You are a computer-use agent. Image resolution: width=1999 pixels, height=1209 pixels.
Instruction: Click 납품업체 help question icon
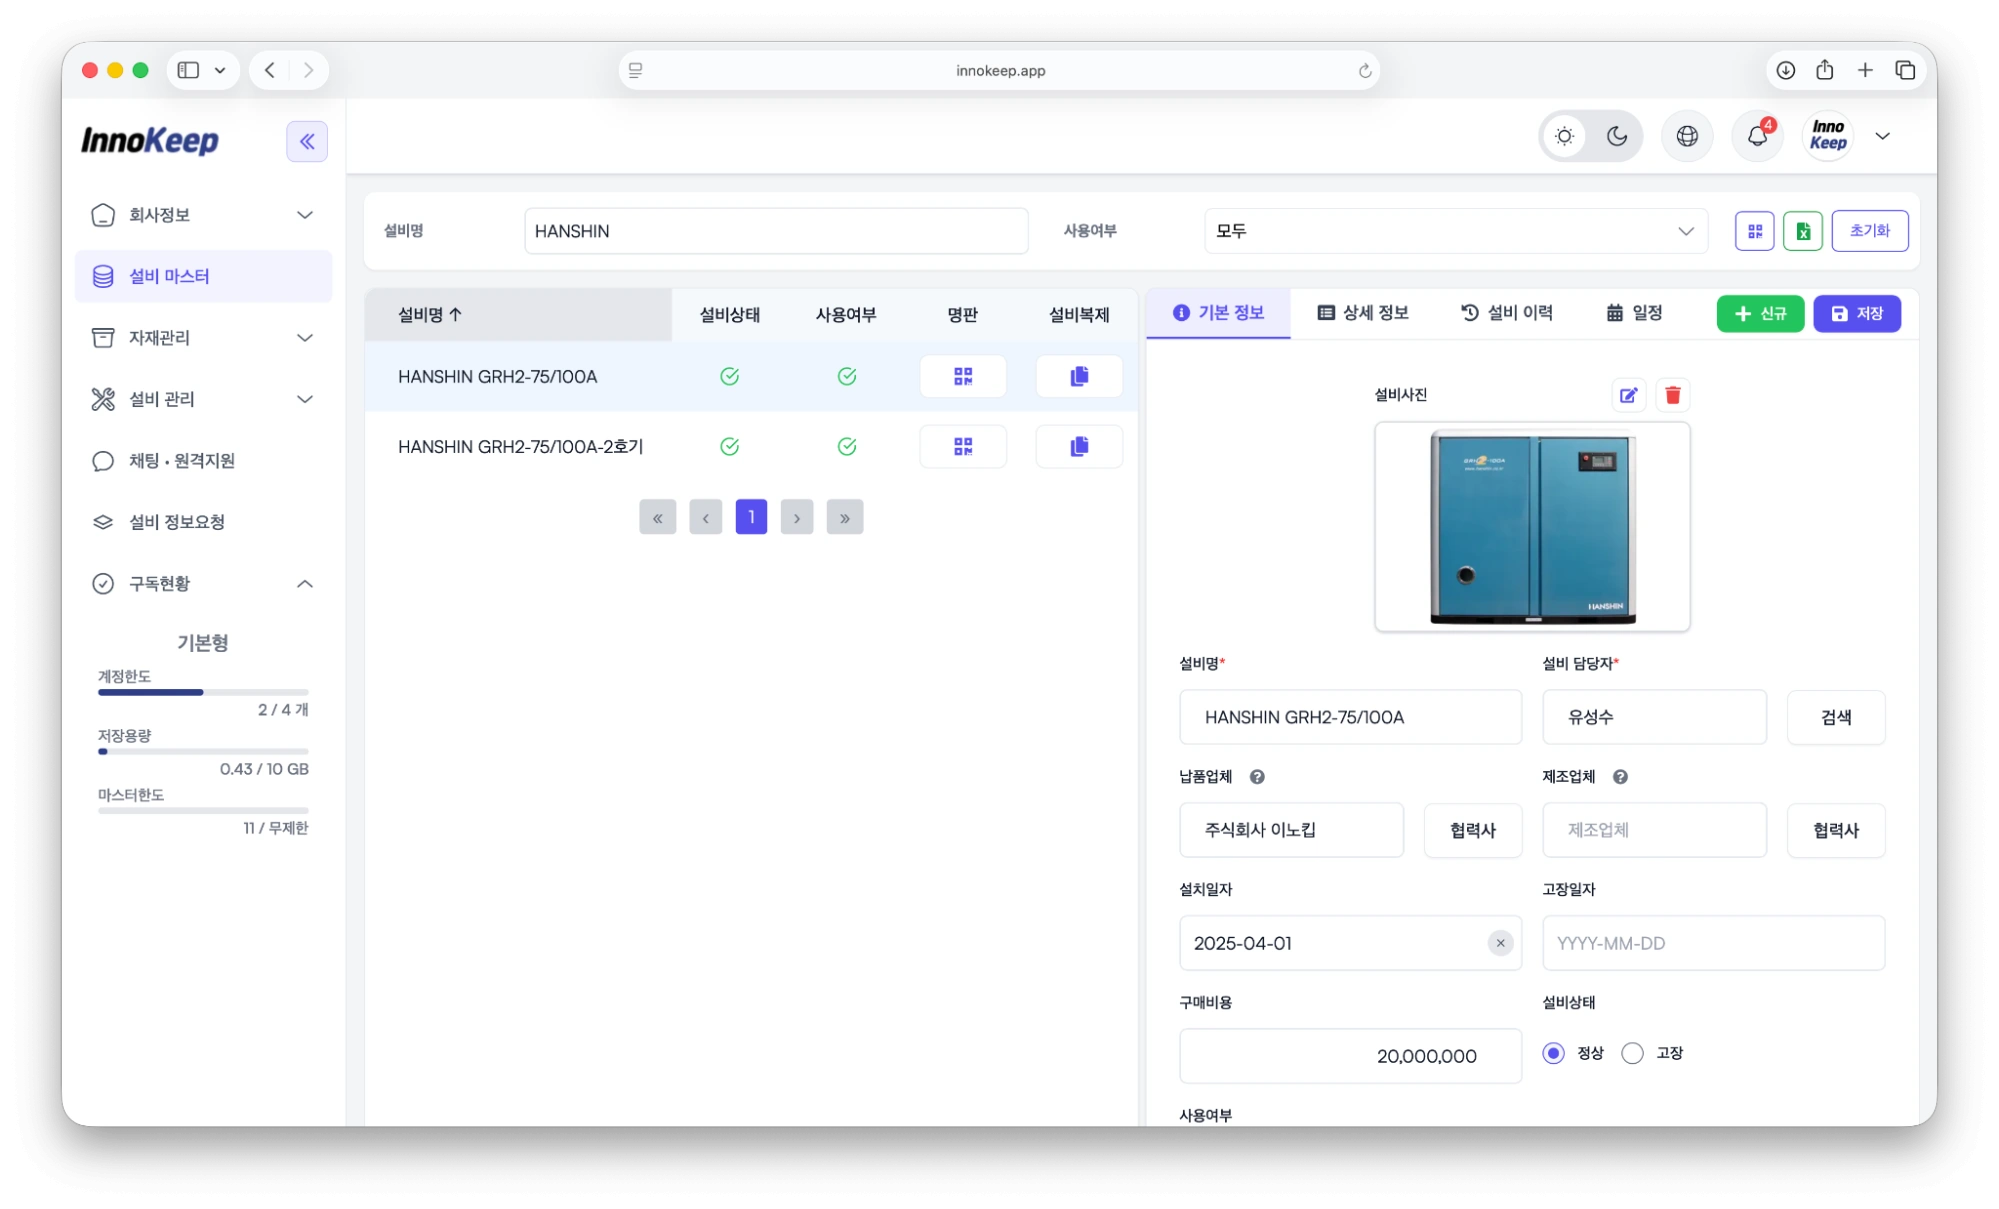1257,777
